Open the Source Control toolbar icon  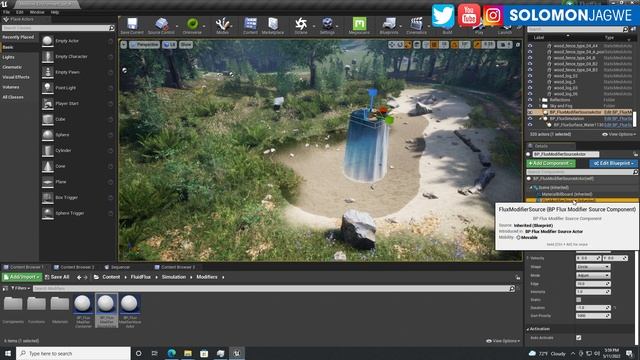click(x=161, y=24)
